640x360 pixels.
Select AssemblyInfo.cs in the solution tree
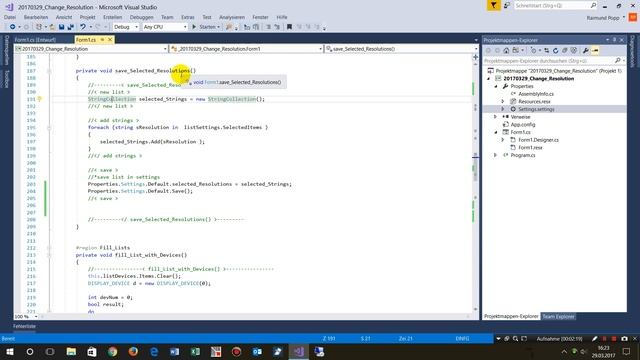click(x=536, y=94)
